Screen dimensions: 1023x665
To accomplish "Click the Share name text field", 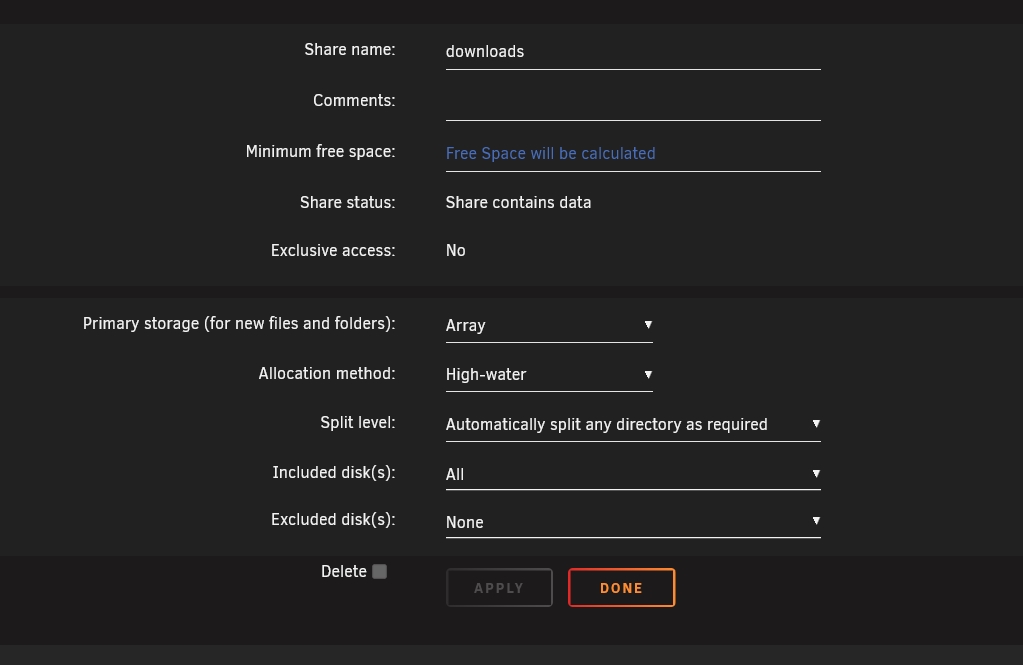I will coord(632,52).
